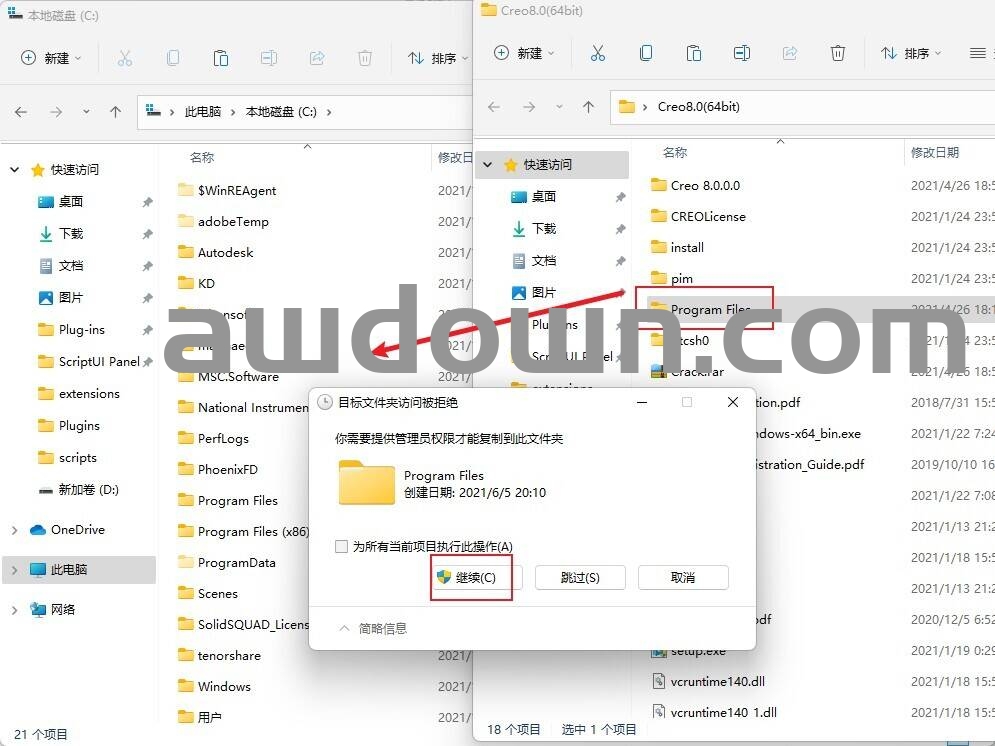This screenshot has width=995, height=746.
Task: Click the Delete trash icon in Creo window
Action: pyautogui.click(x=838, y=53)
